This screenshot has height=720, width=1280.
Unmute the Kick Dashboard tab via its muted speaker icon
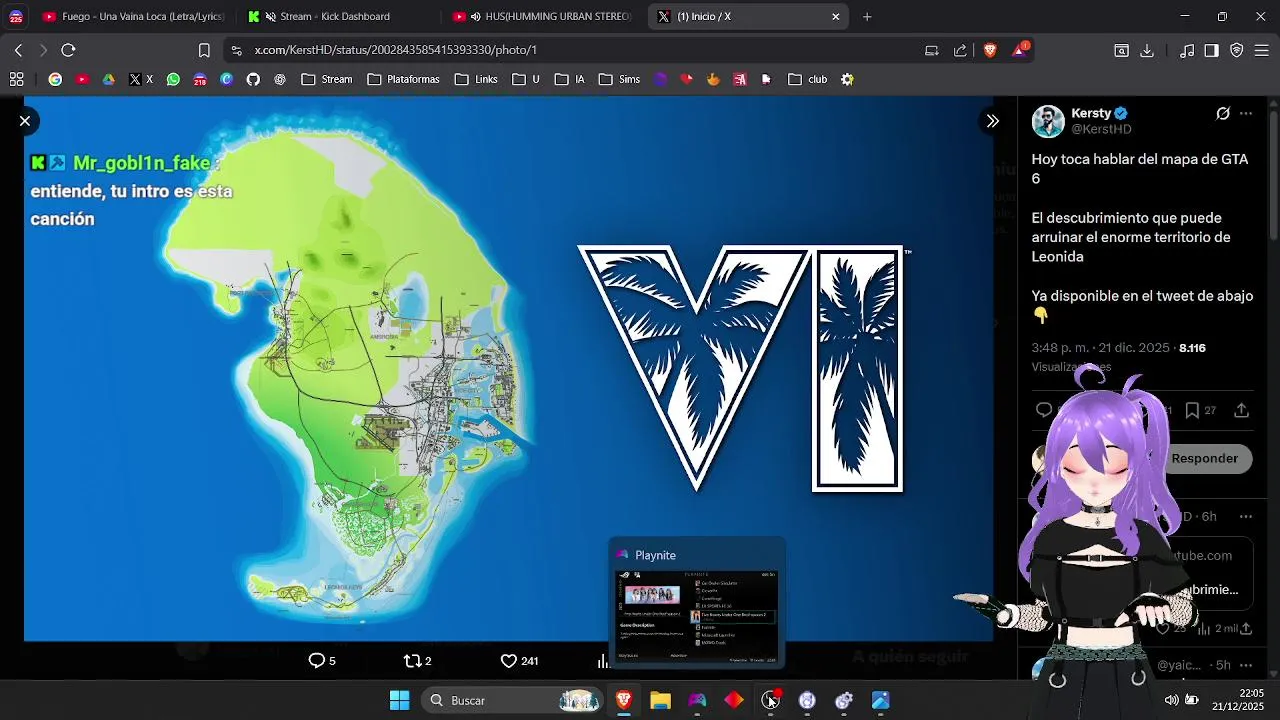tap(270, 16)
